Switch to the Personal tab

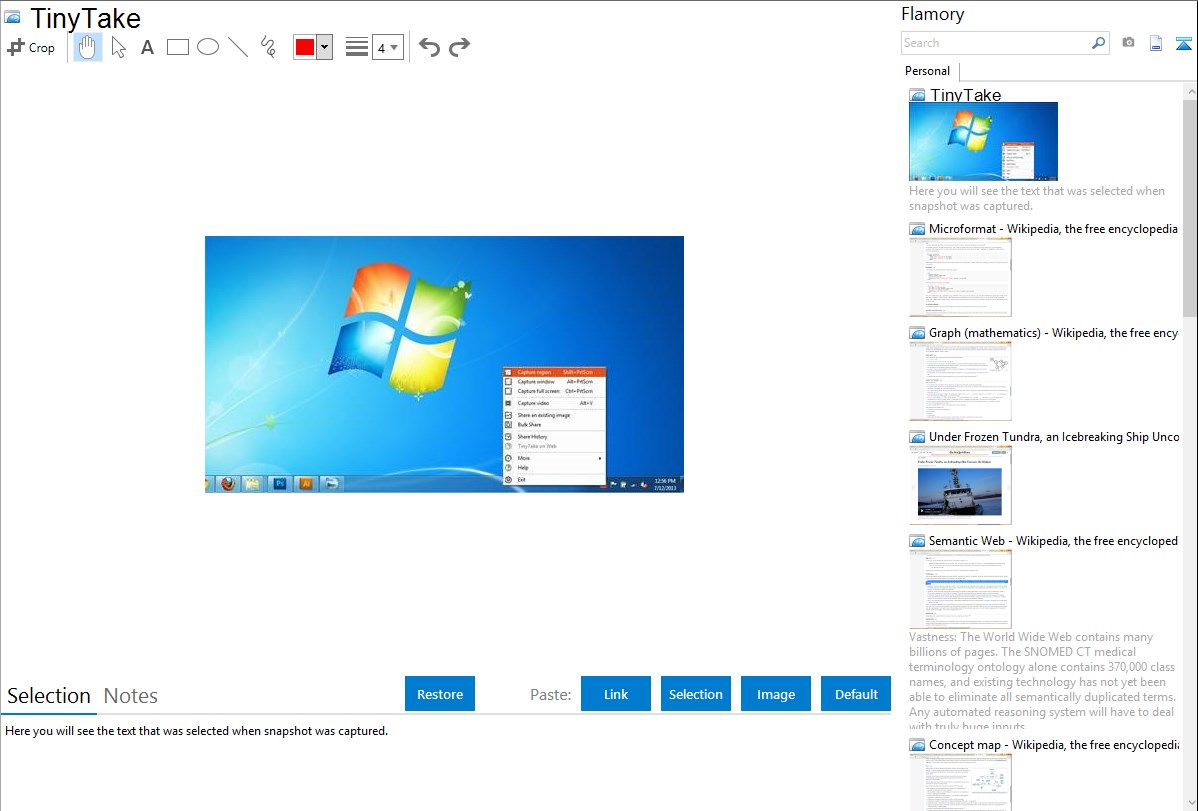[928, 71]
